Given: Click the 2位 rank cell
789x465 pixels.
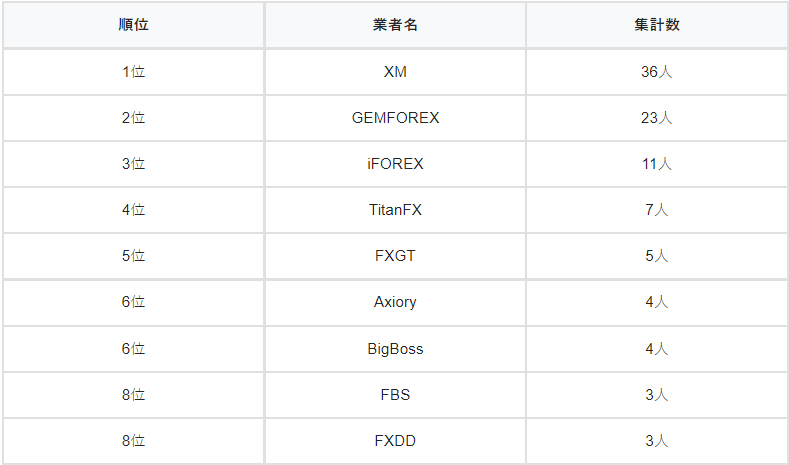Looking at the screenshot, I should (x=133, y=118).
